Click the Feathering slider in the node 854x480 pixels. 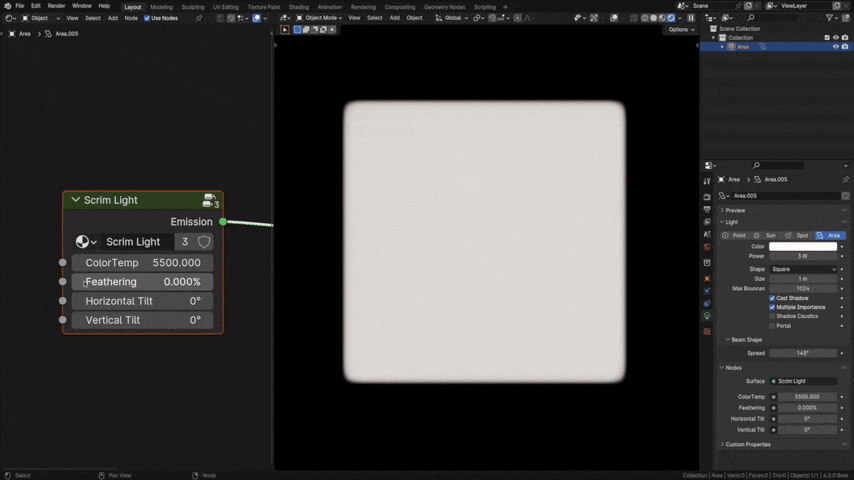click(x=142, y=282)
